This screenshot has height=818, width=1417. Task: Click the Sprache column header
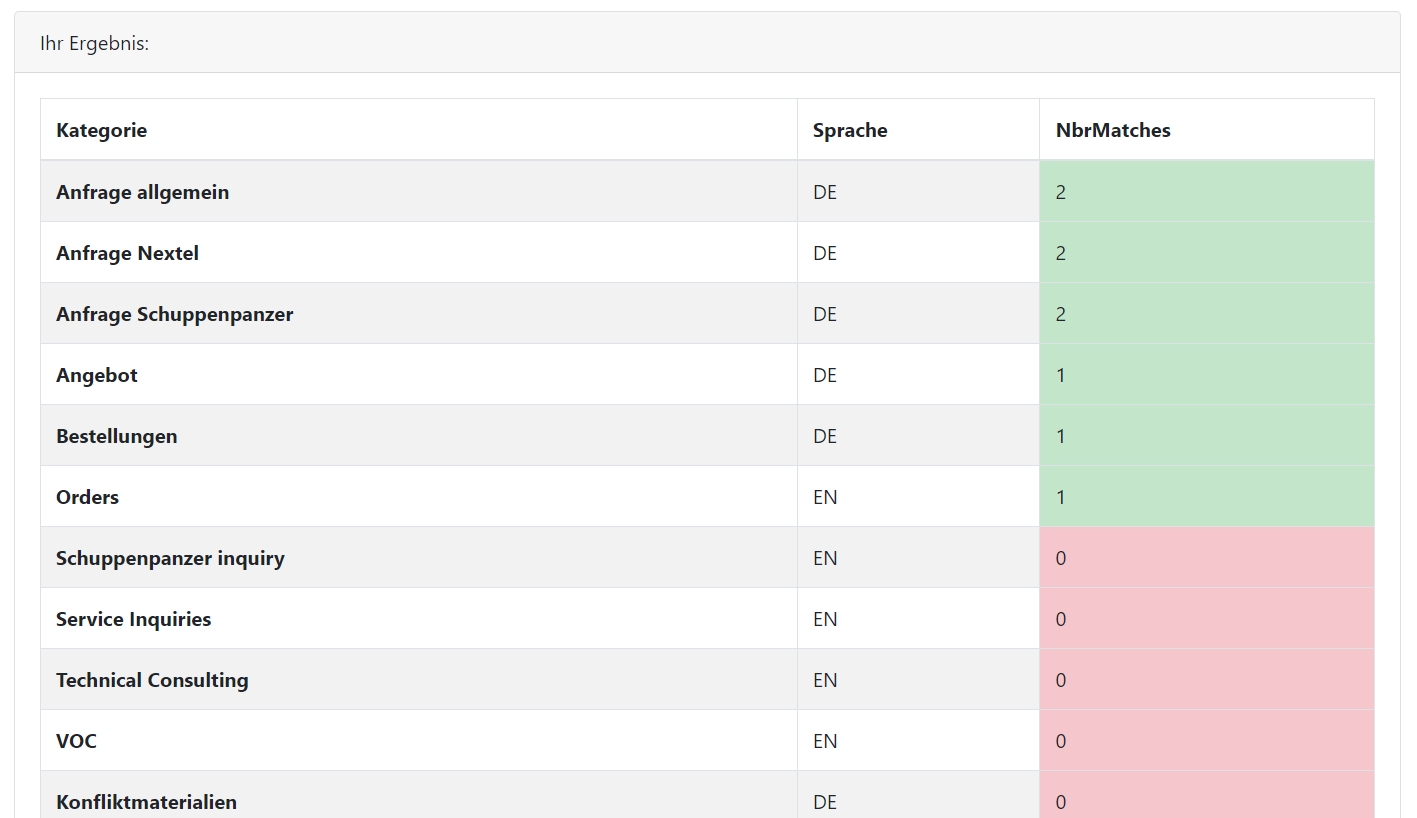849,130
